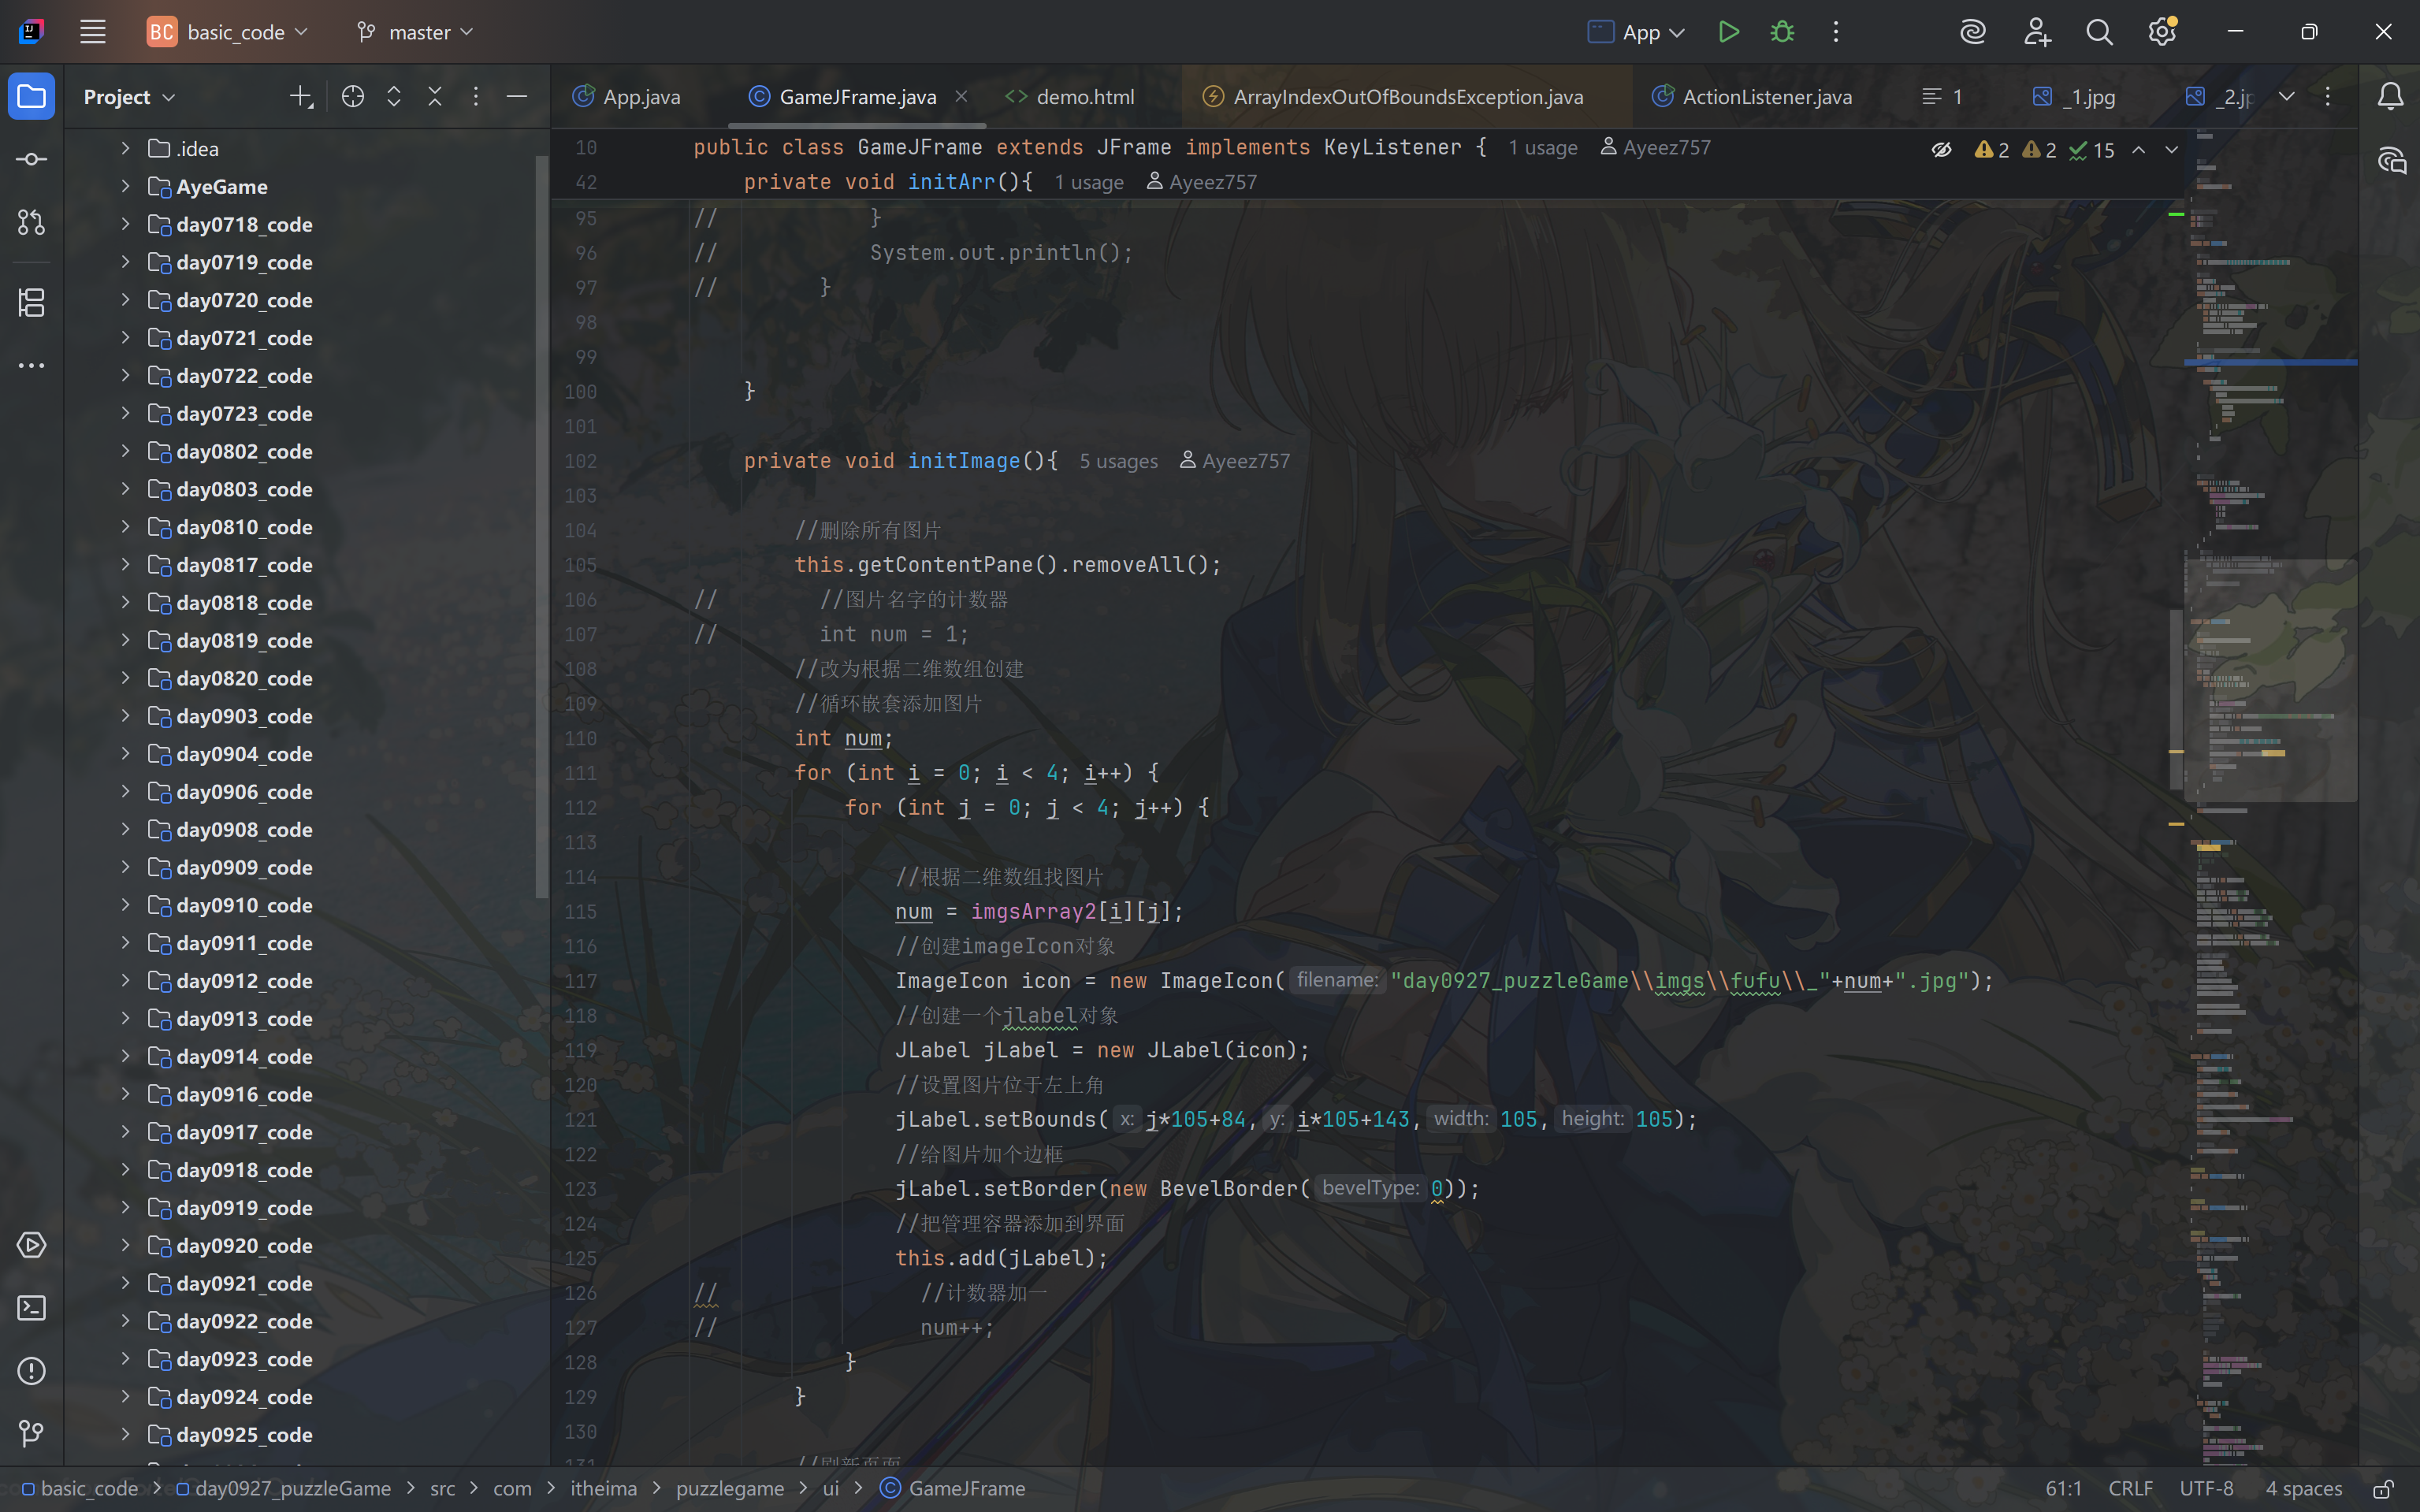Open the Notifications bell panel
The width and height of the screenshot is (2420, 1512).
pyautogui.click(x=2390, y=96)
